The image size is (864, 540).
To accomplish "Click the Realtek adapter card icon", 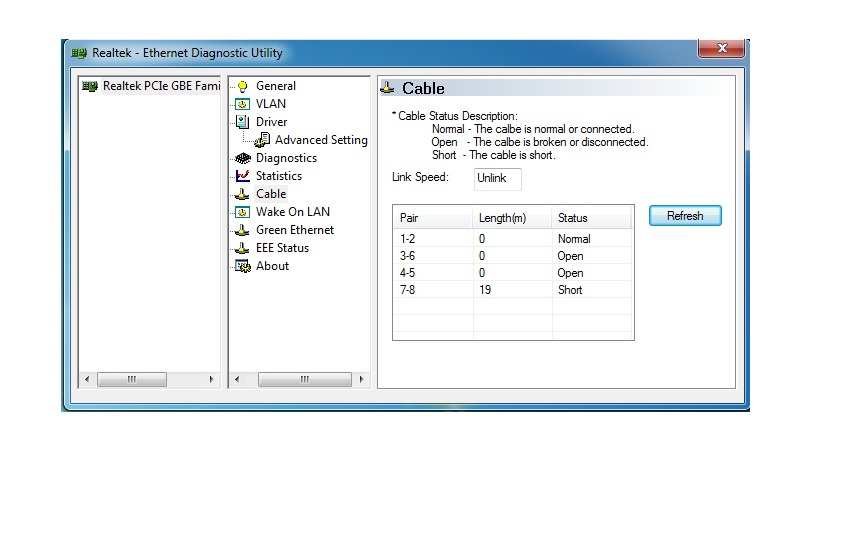I will click(x=90, y=86).
